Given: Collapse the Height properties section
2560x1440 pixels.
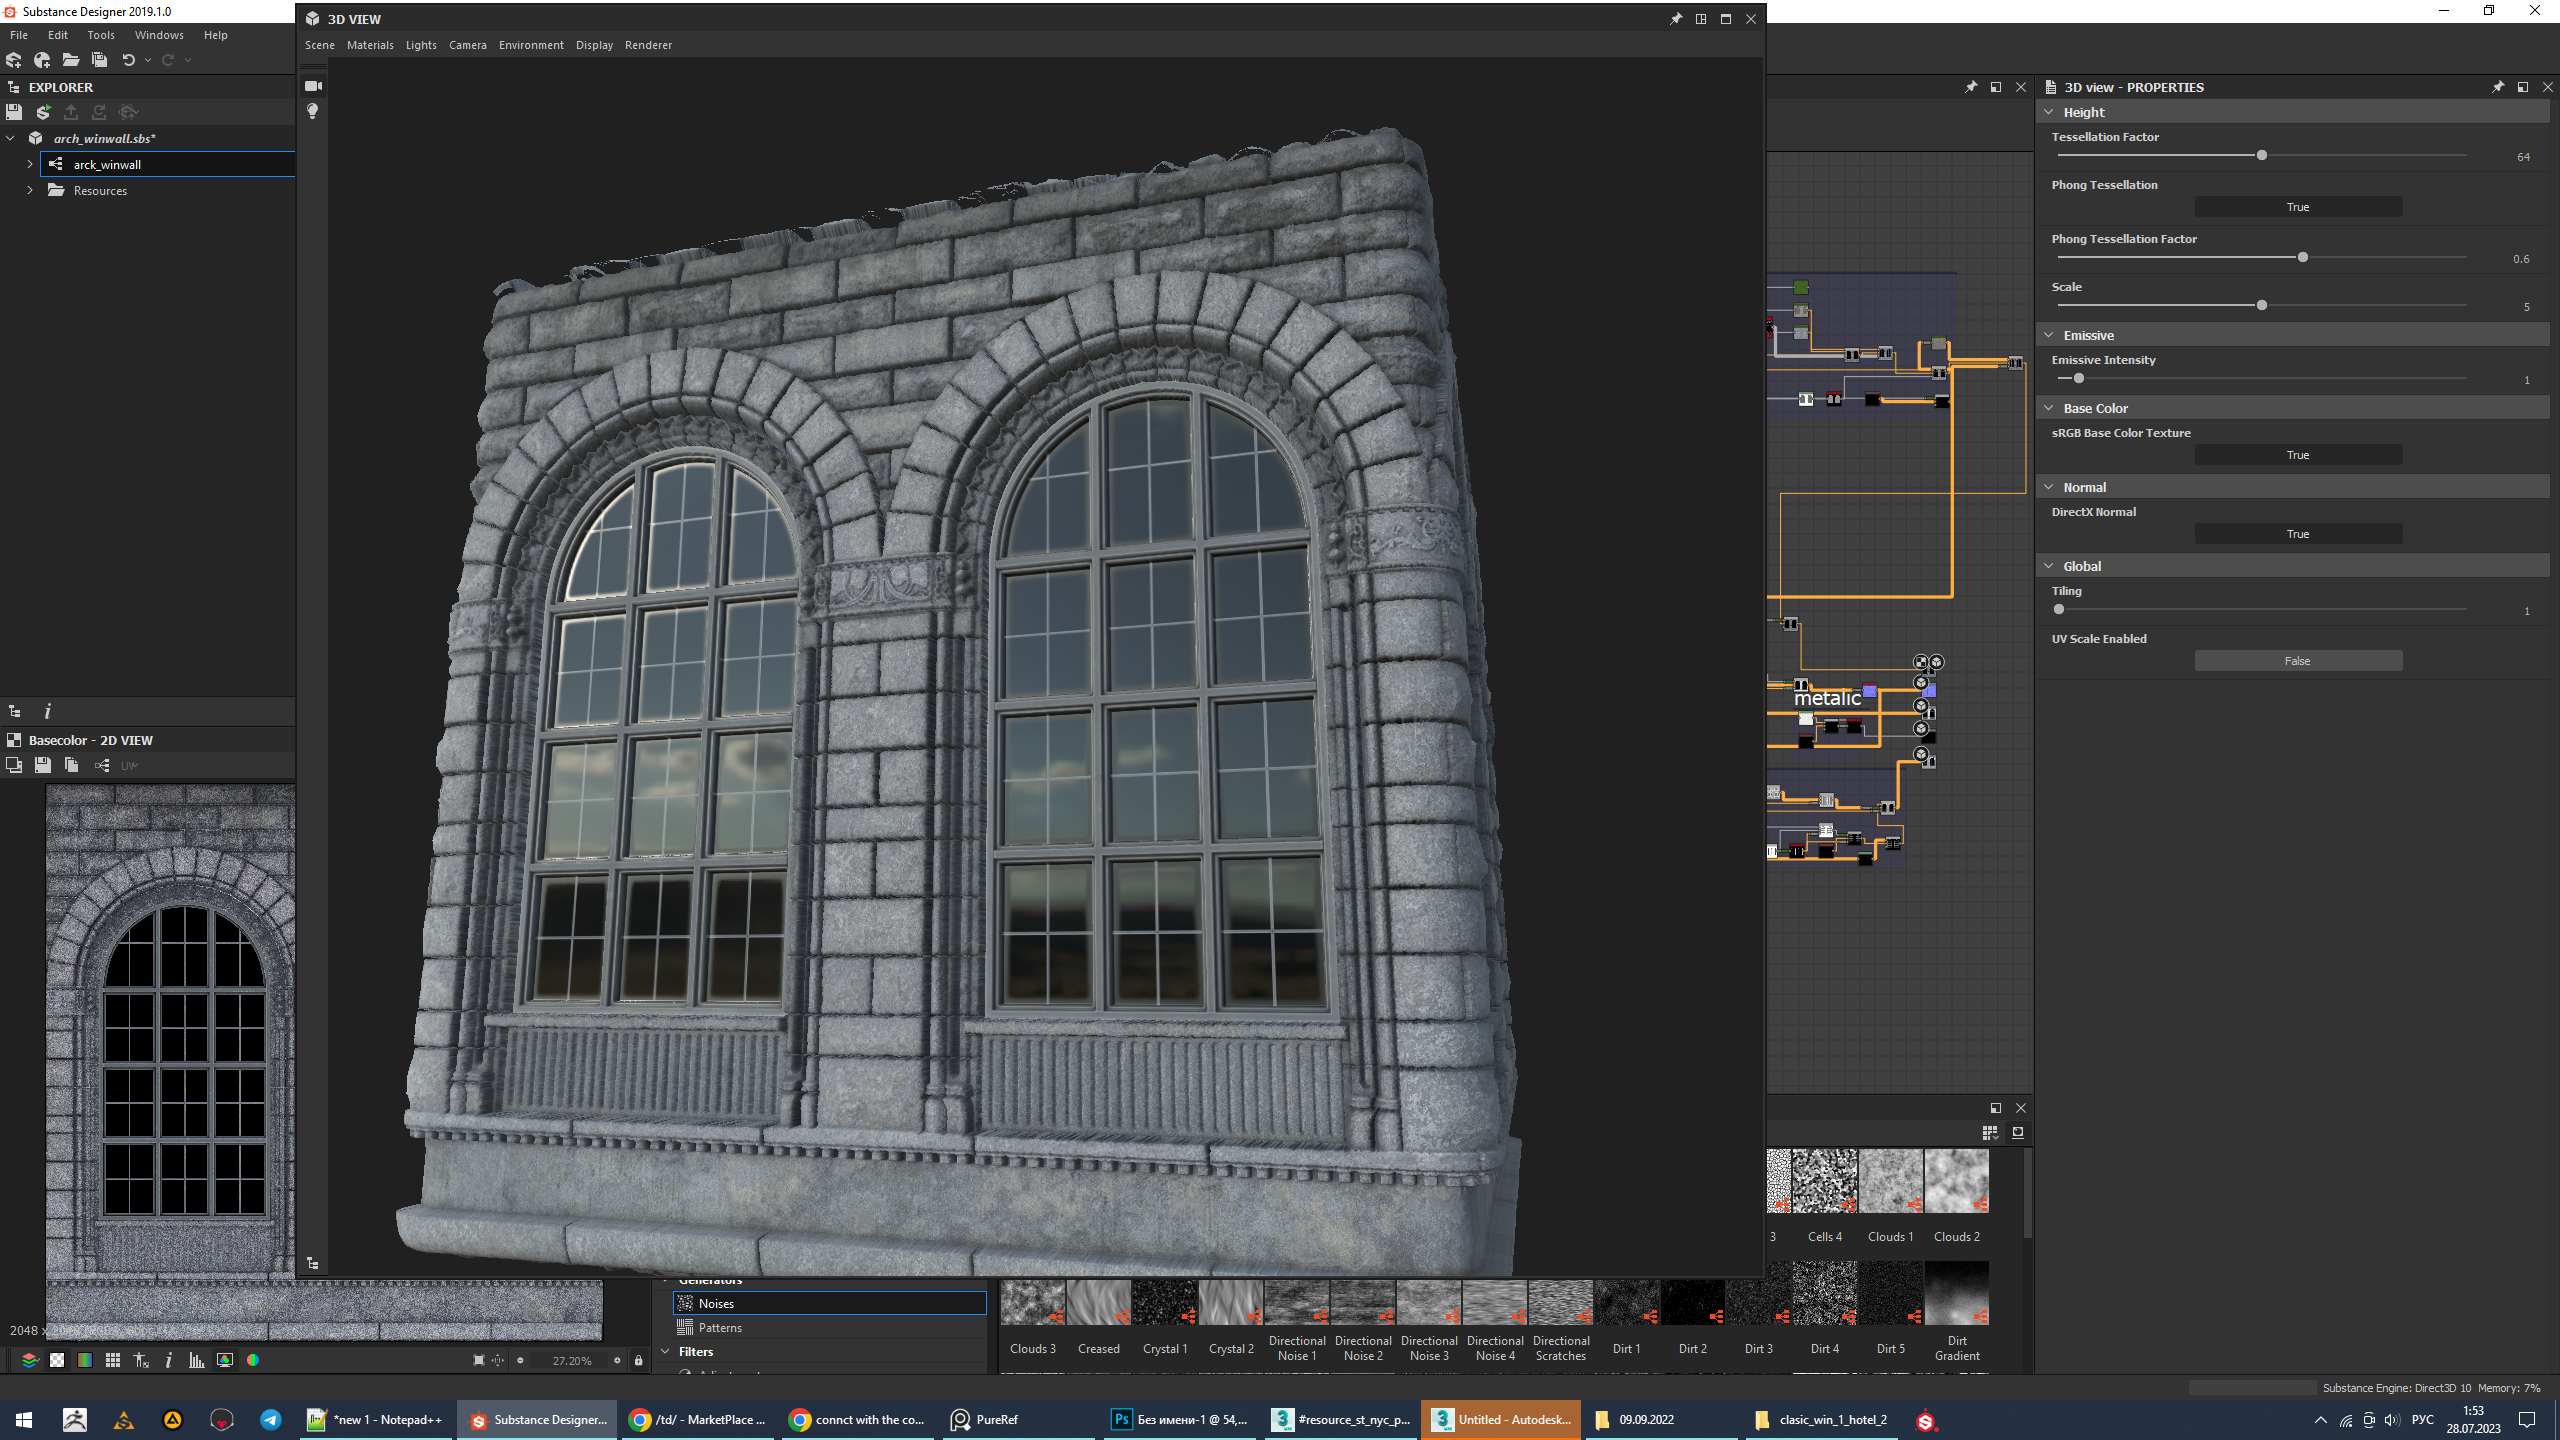Looking at the screenshot, I should tap(2048, 112).
